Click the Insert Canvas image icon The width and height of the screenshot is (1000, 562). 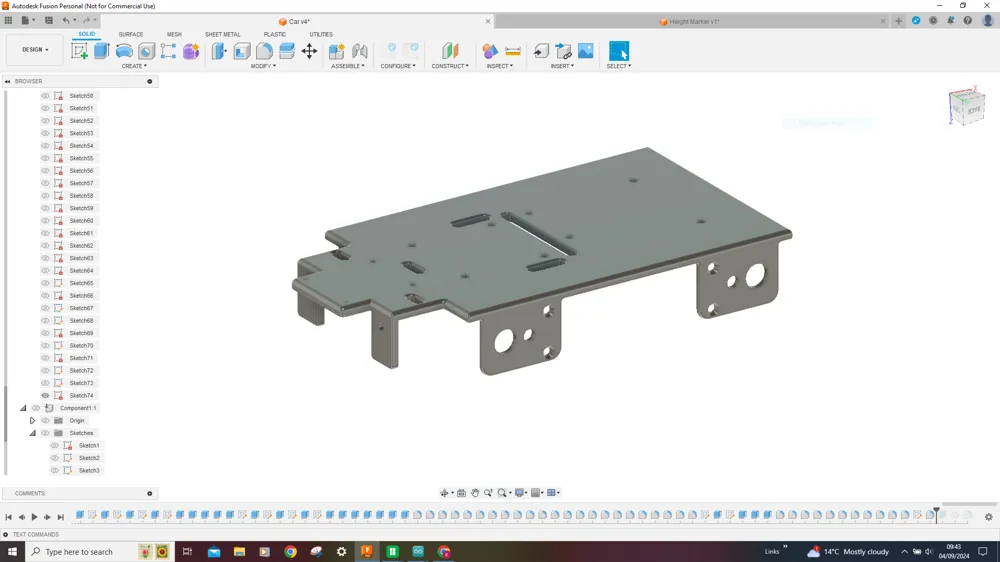coord(585,51)
